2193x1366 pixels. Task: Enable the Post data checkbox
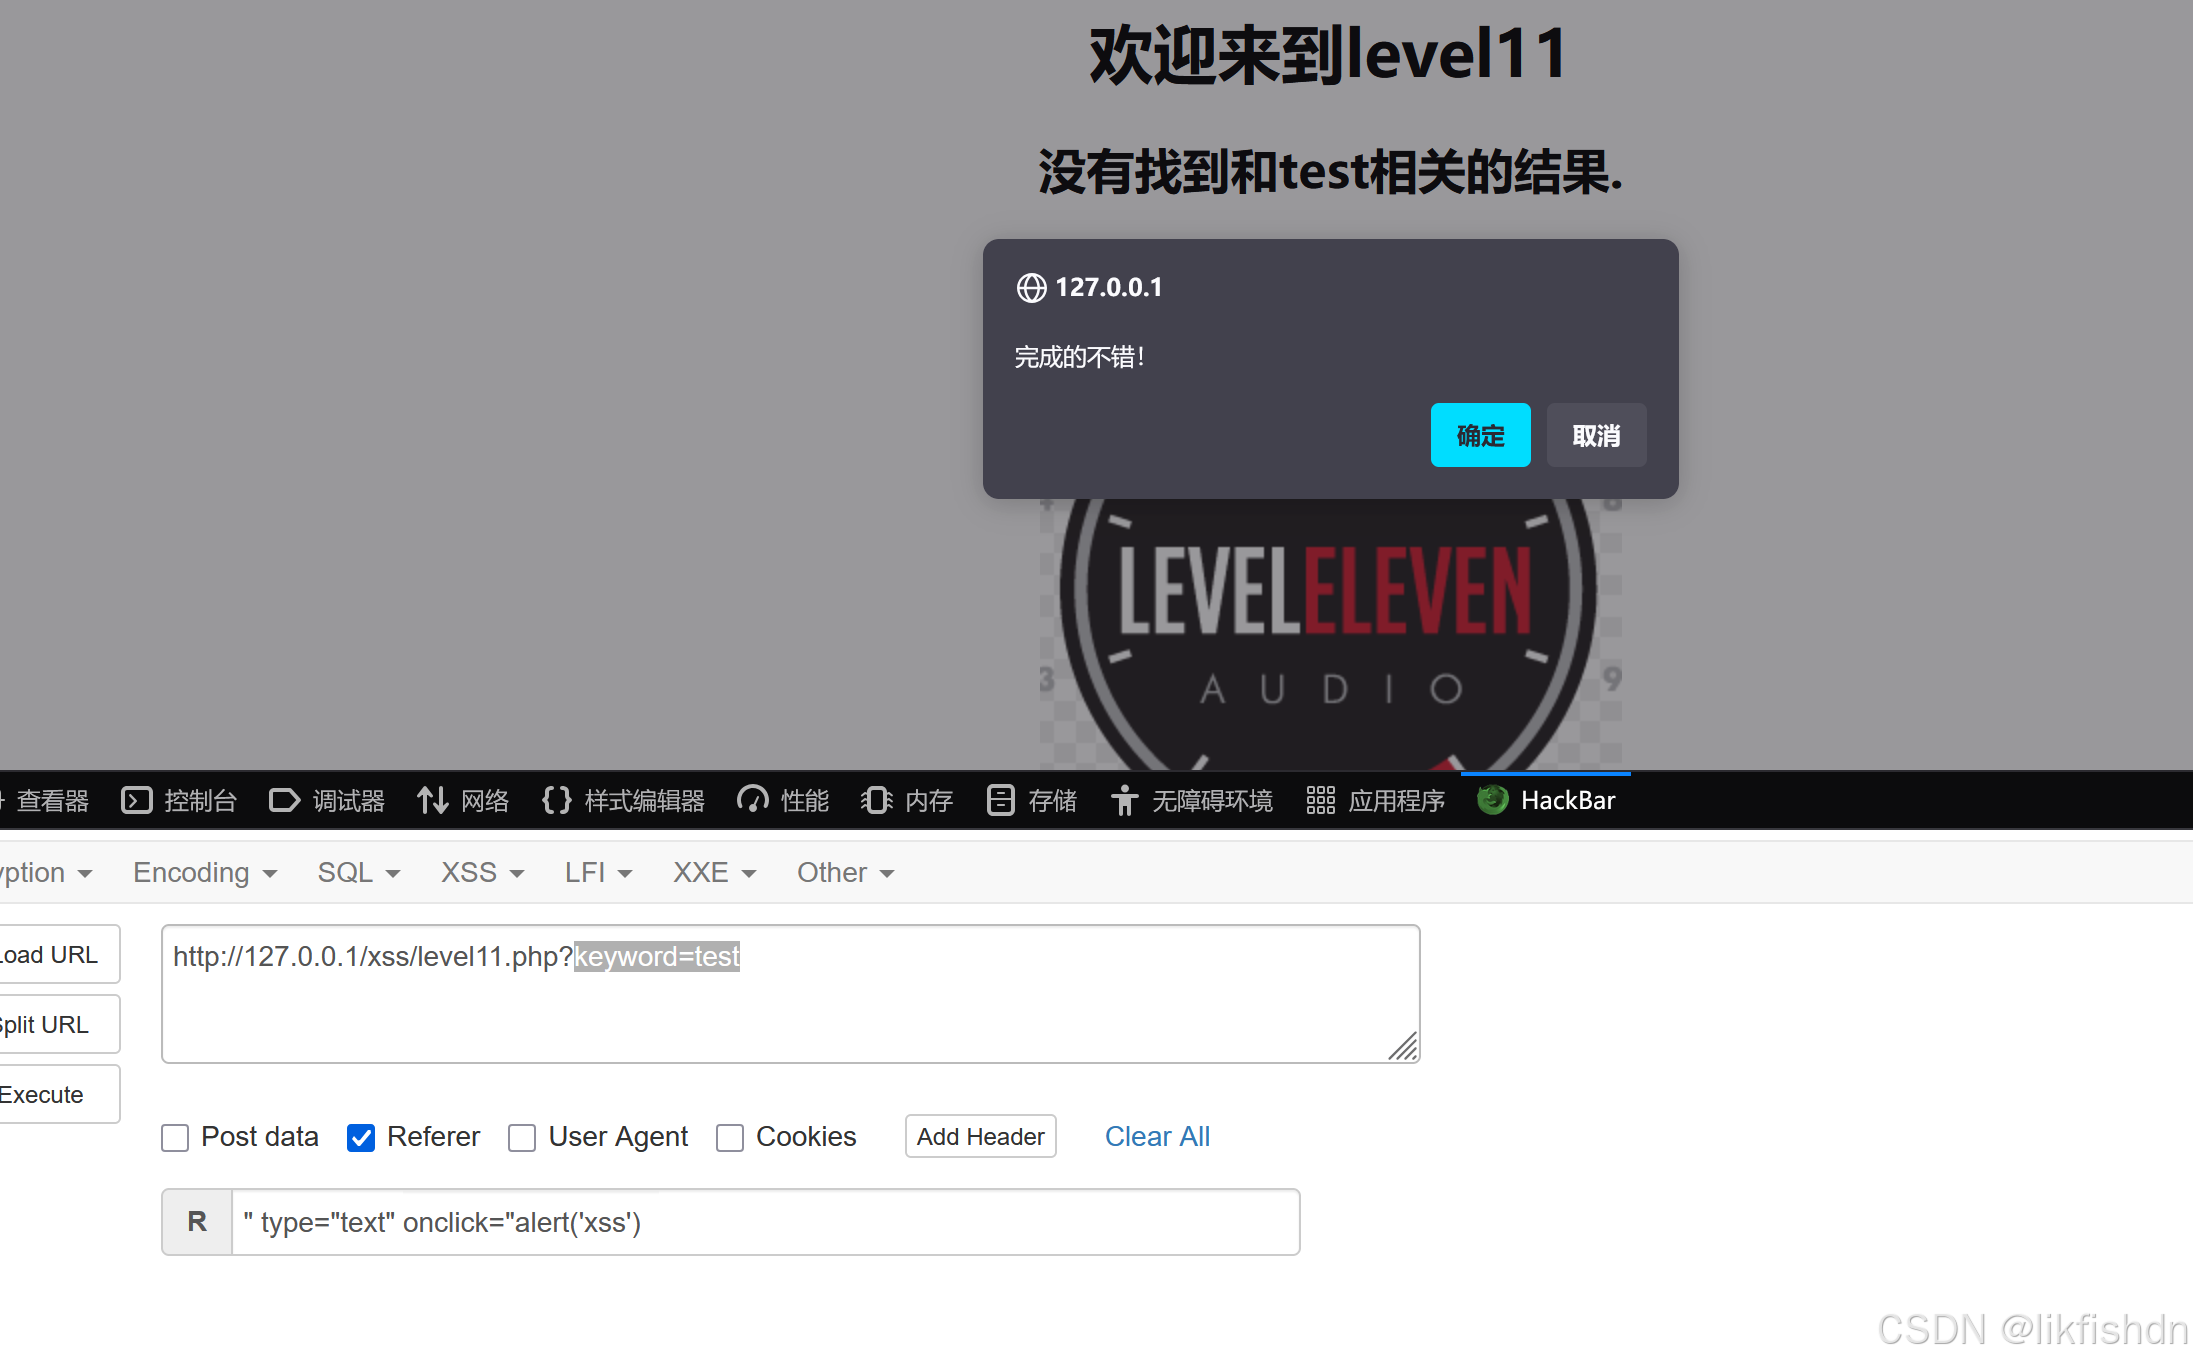(x=175, y=1138)
